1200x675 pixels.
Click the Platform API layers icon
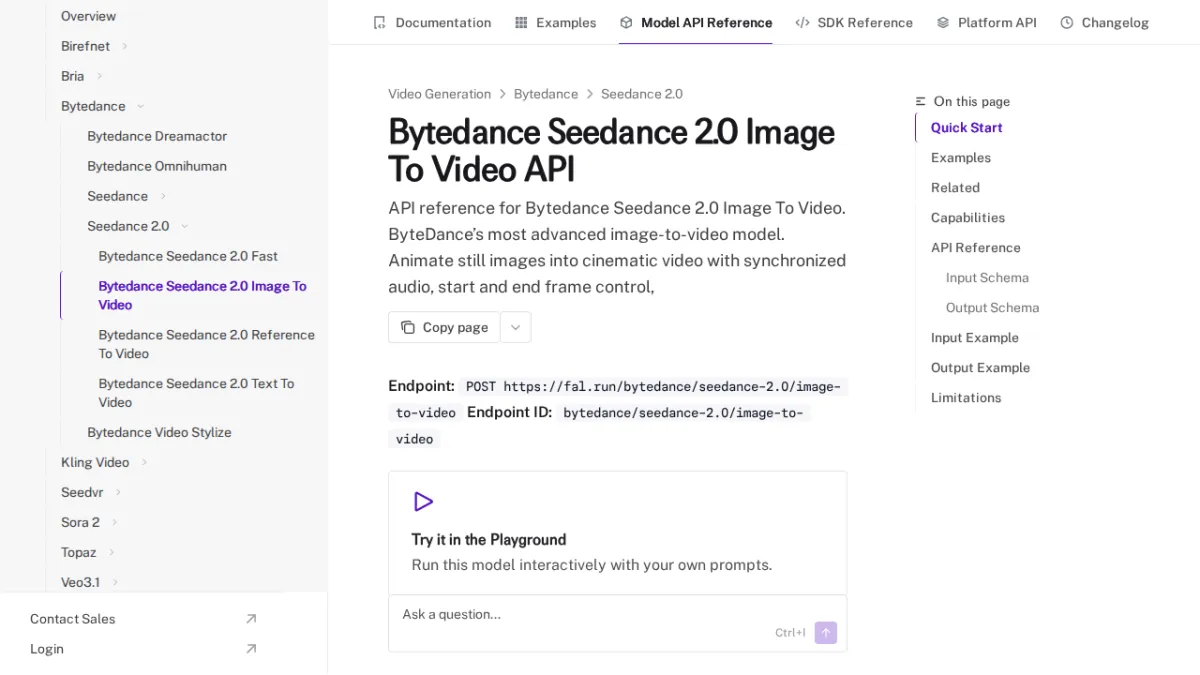click(943, 22)
